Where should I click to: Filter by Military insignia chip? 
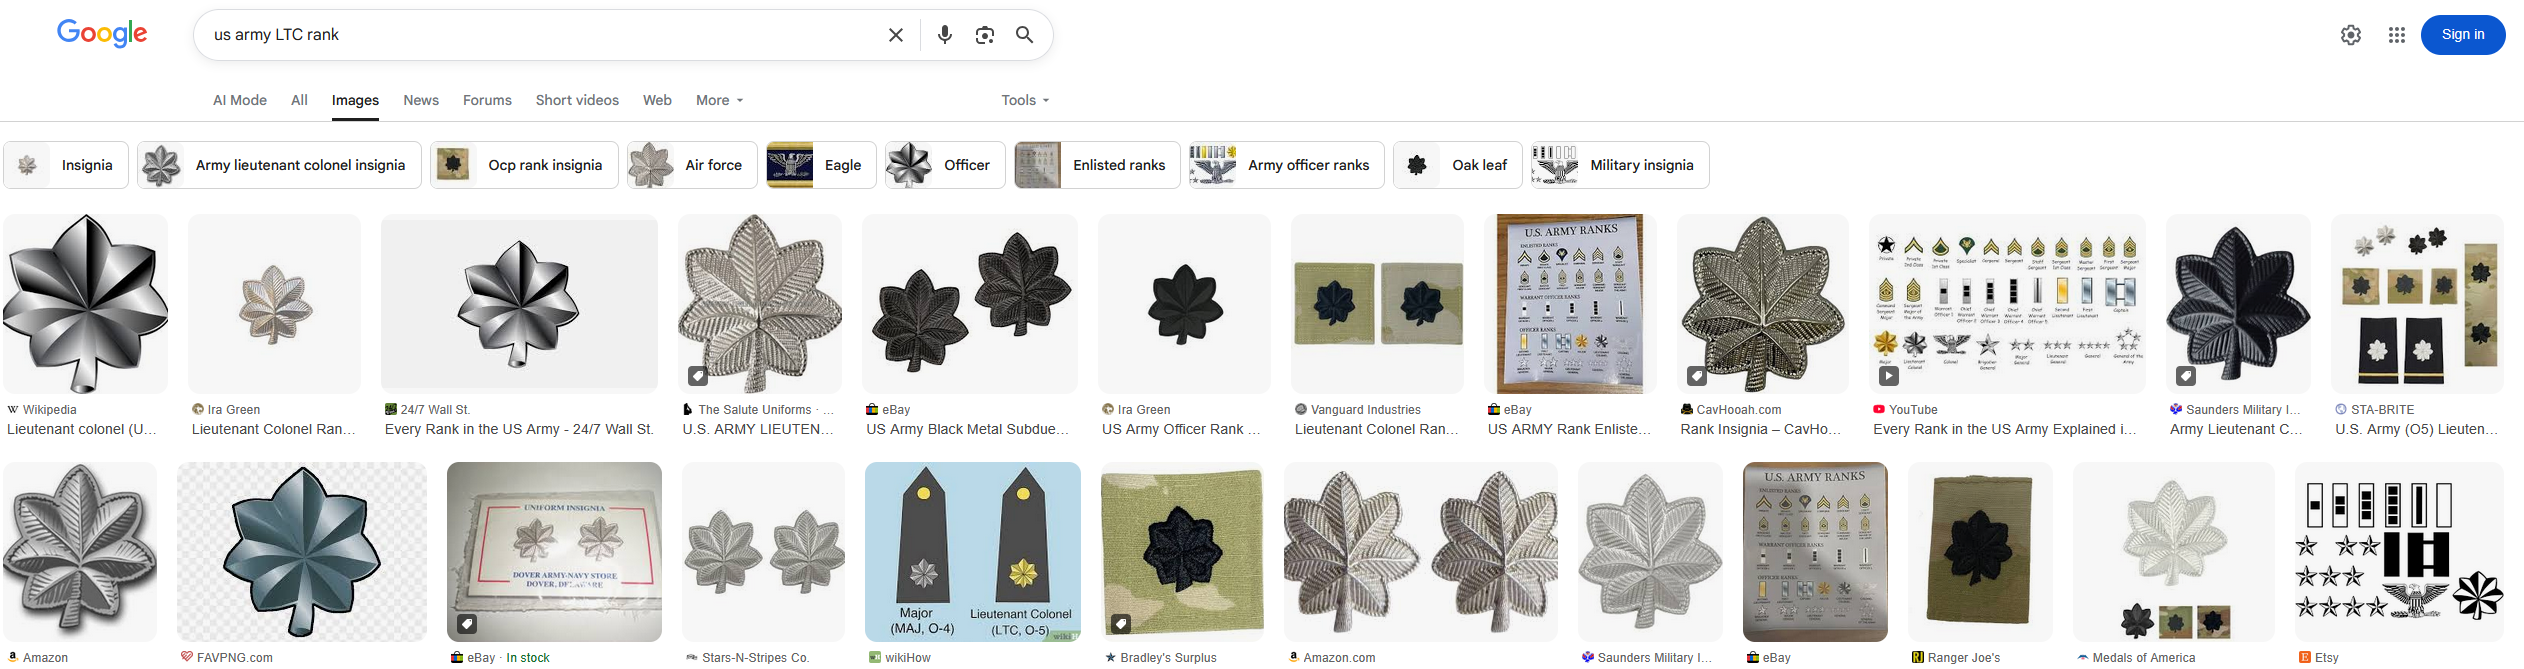[x=1620, y=165]
